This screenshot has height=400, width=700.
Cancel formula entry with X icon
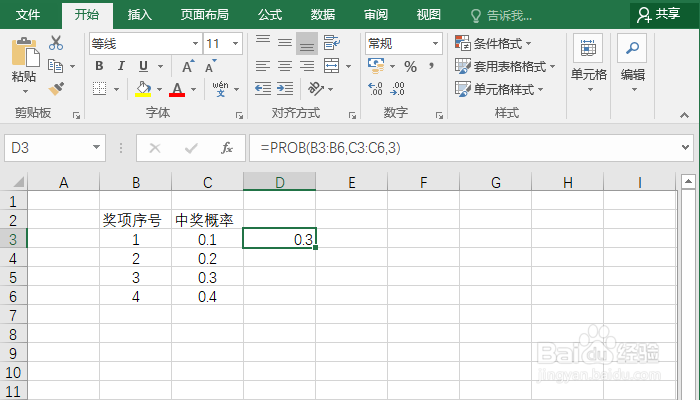point(155,148)
